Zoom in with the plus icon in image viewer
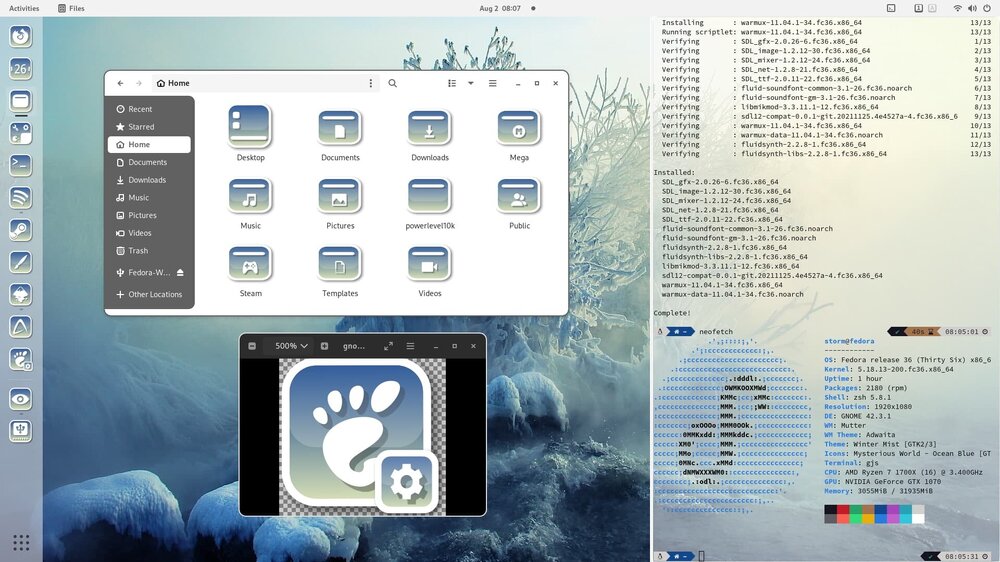Screen dimensions: 1000x562 click(324, 346)
